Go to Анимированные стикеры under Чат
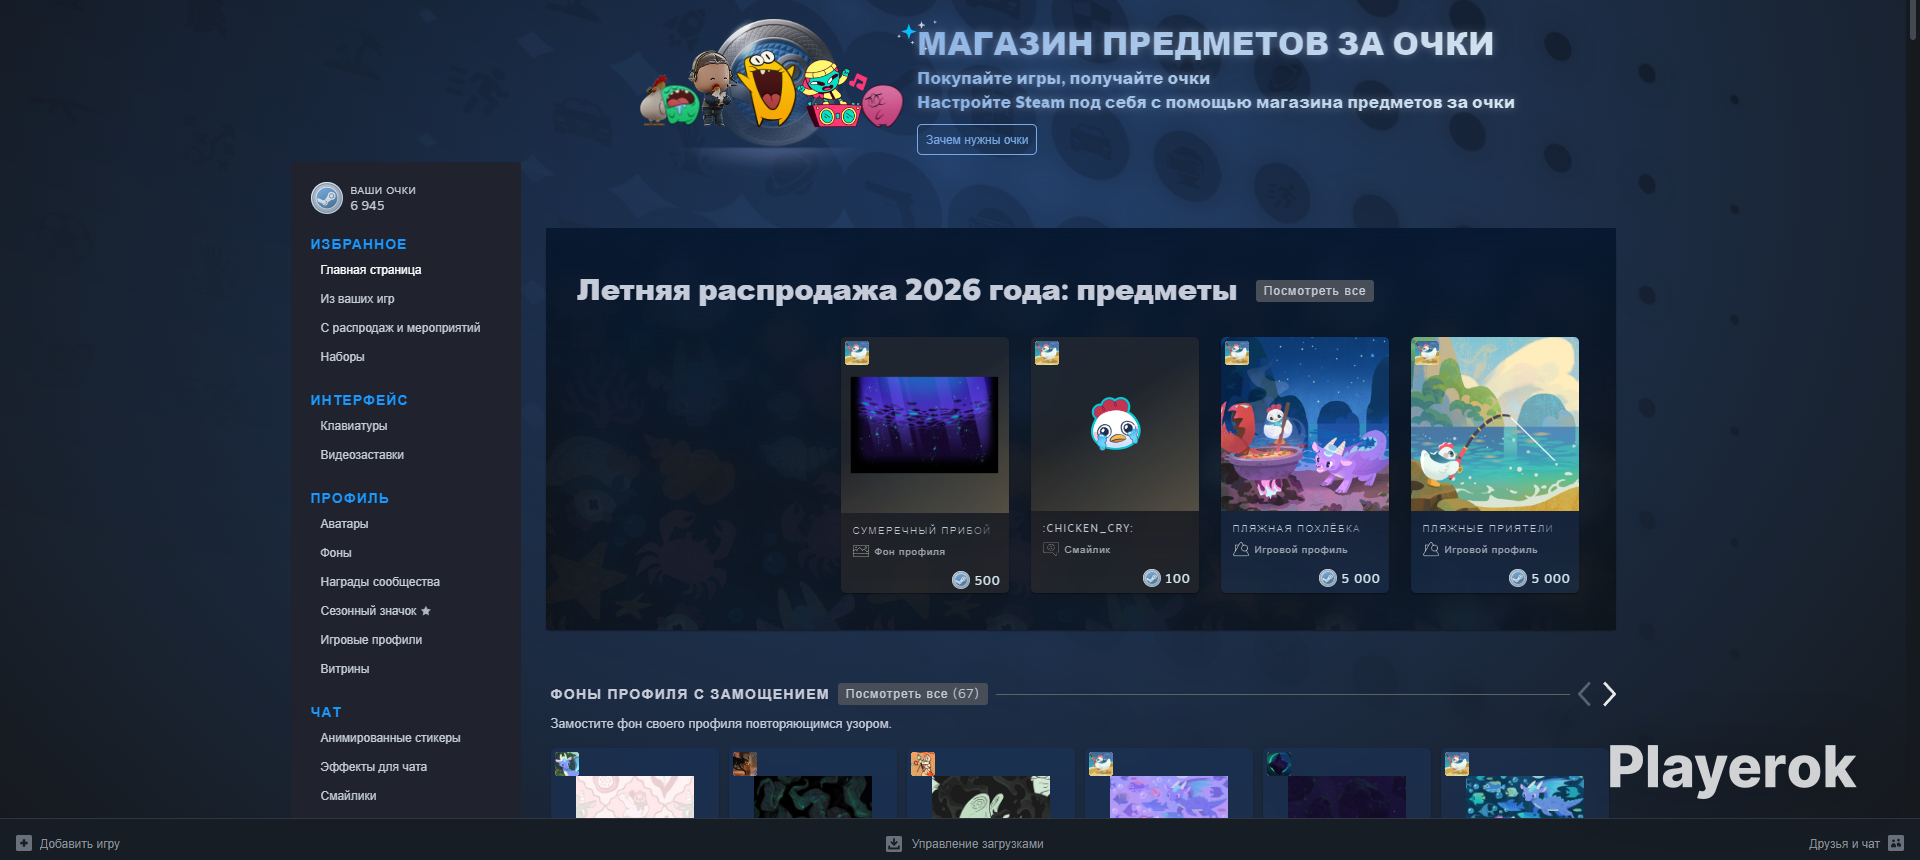 point(390,738)
